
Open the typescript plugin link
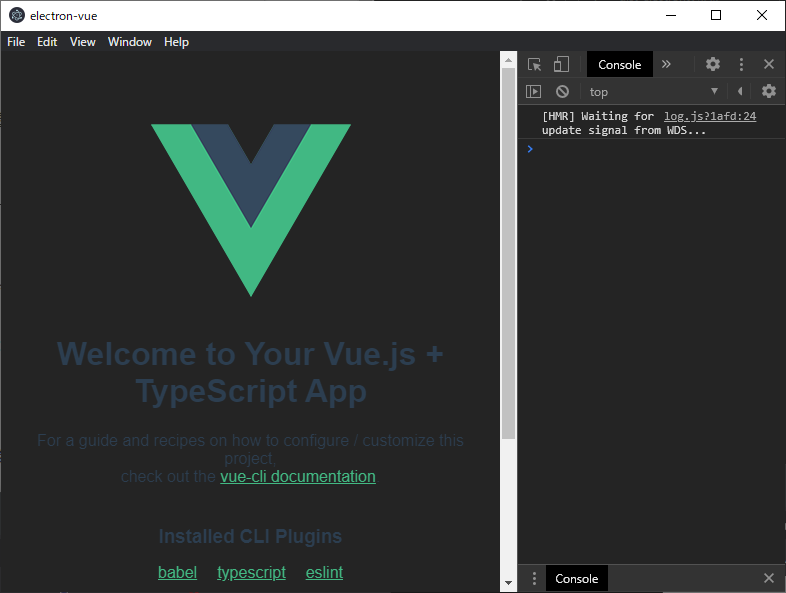tap(251, 572)
